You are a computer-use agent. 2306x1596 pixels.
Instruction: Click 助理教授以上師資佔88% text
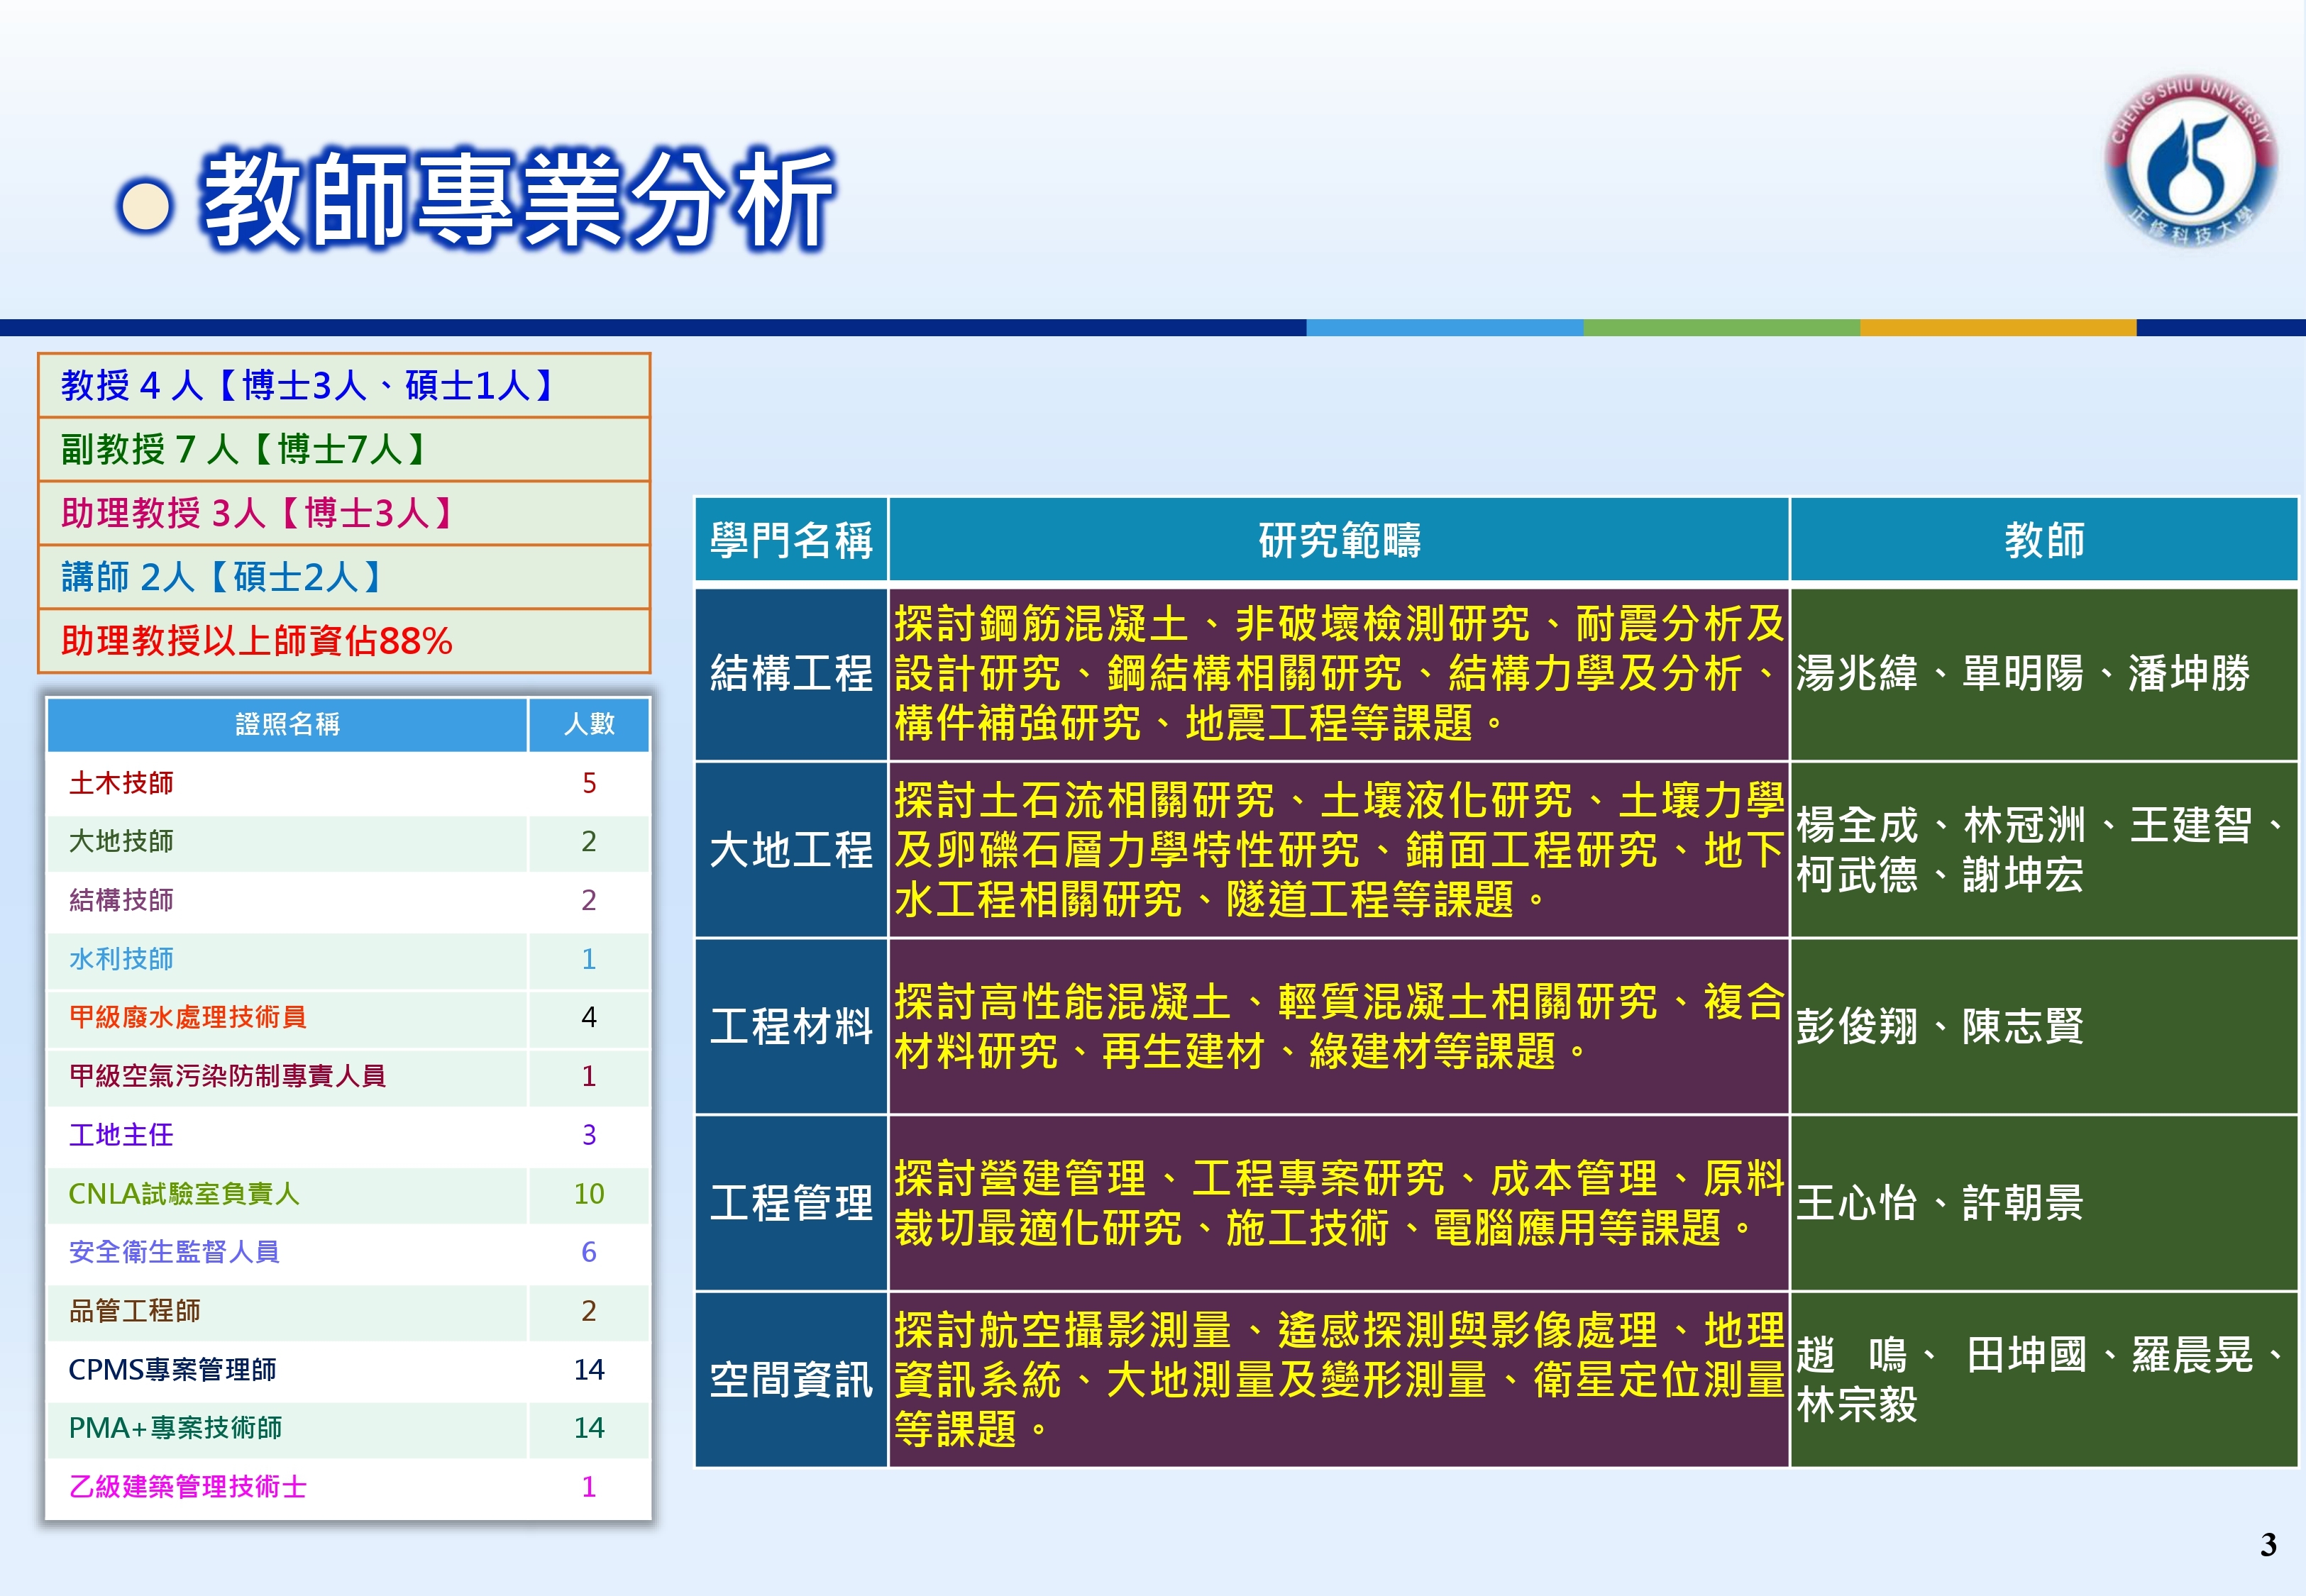coord(256,641)
